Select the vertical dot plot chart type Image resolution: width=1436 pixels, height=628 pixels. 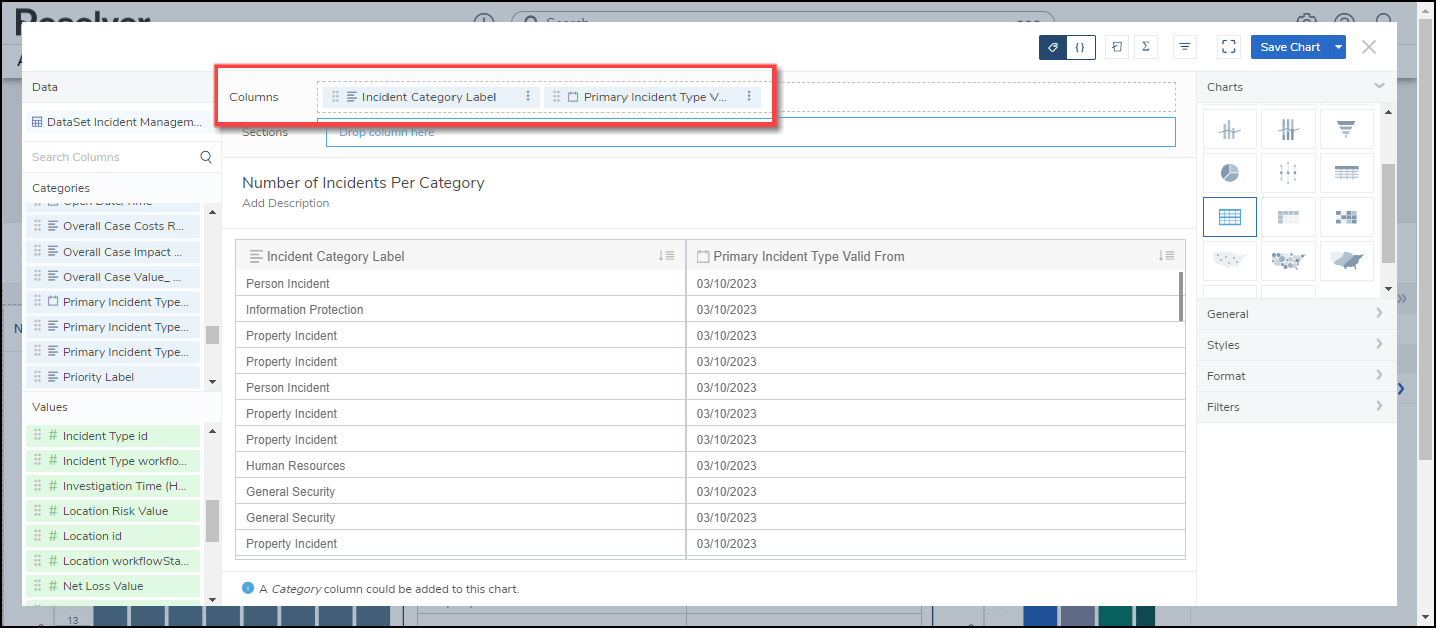[x=1288, y=173]
